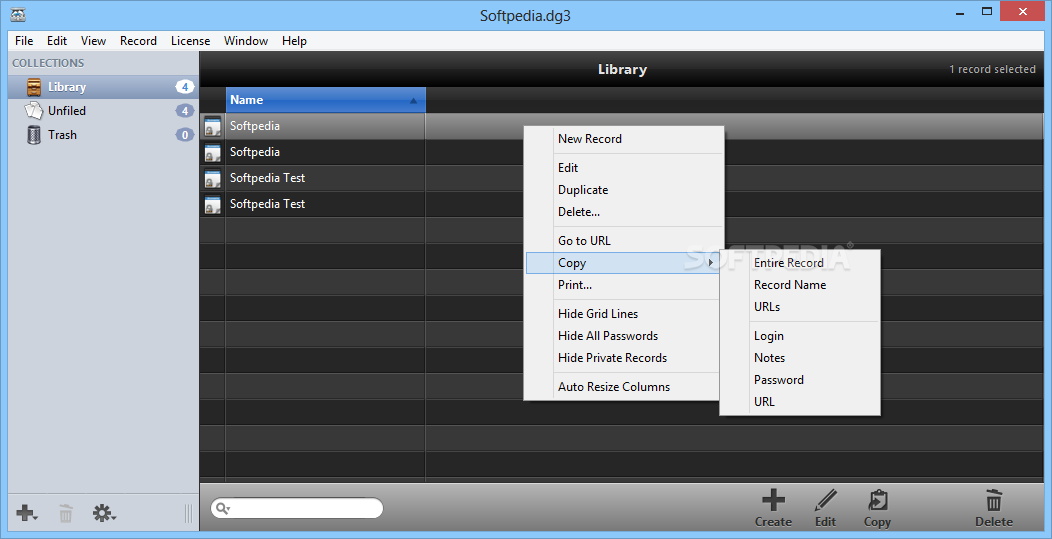Select the last Softpedia Test record name
1052x539 pixels.
[267, 205]
